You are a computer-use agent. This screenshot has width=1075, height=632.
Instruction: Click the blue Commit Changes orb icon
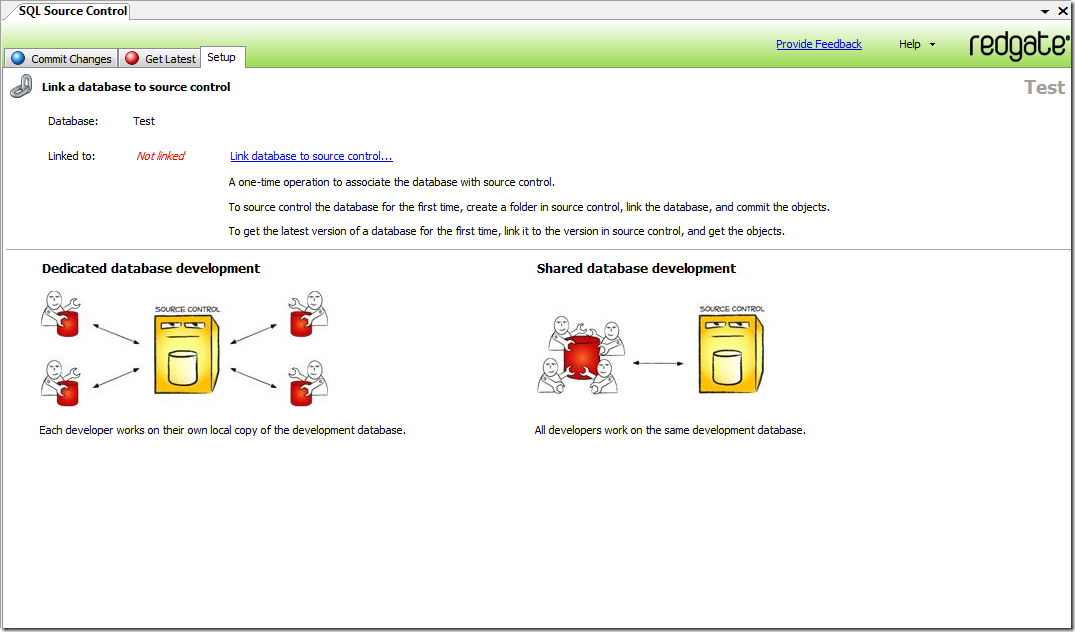tap(19, 58)
